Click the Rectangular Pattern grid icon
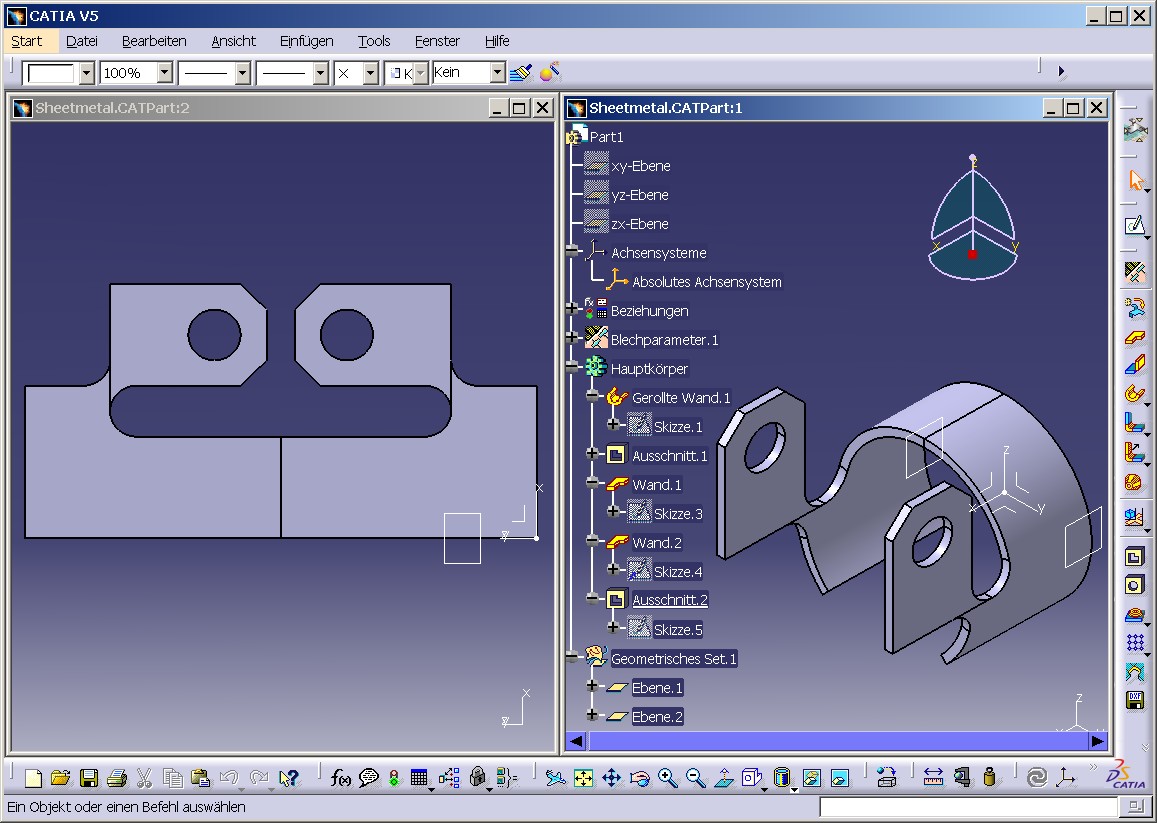The width and height of the screenshot is (1157, 823). coord(1135,642)
